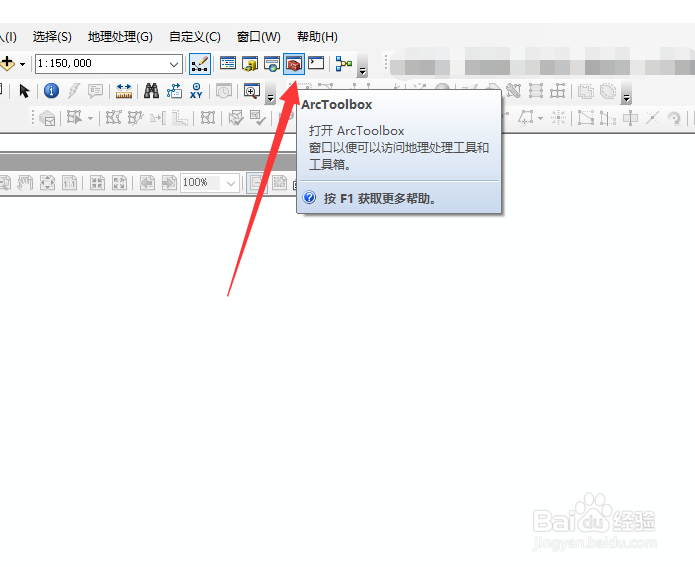Image resolution: width=695 pixels, height=567 pixels.
Task: Open the map scale 1:150,000 dropdown
Action: 174,64
